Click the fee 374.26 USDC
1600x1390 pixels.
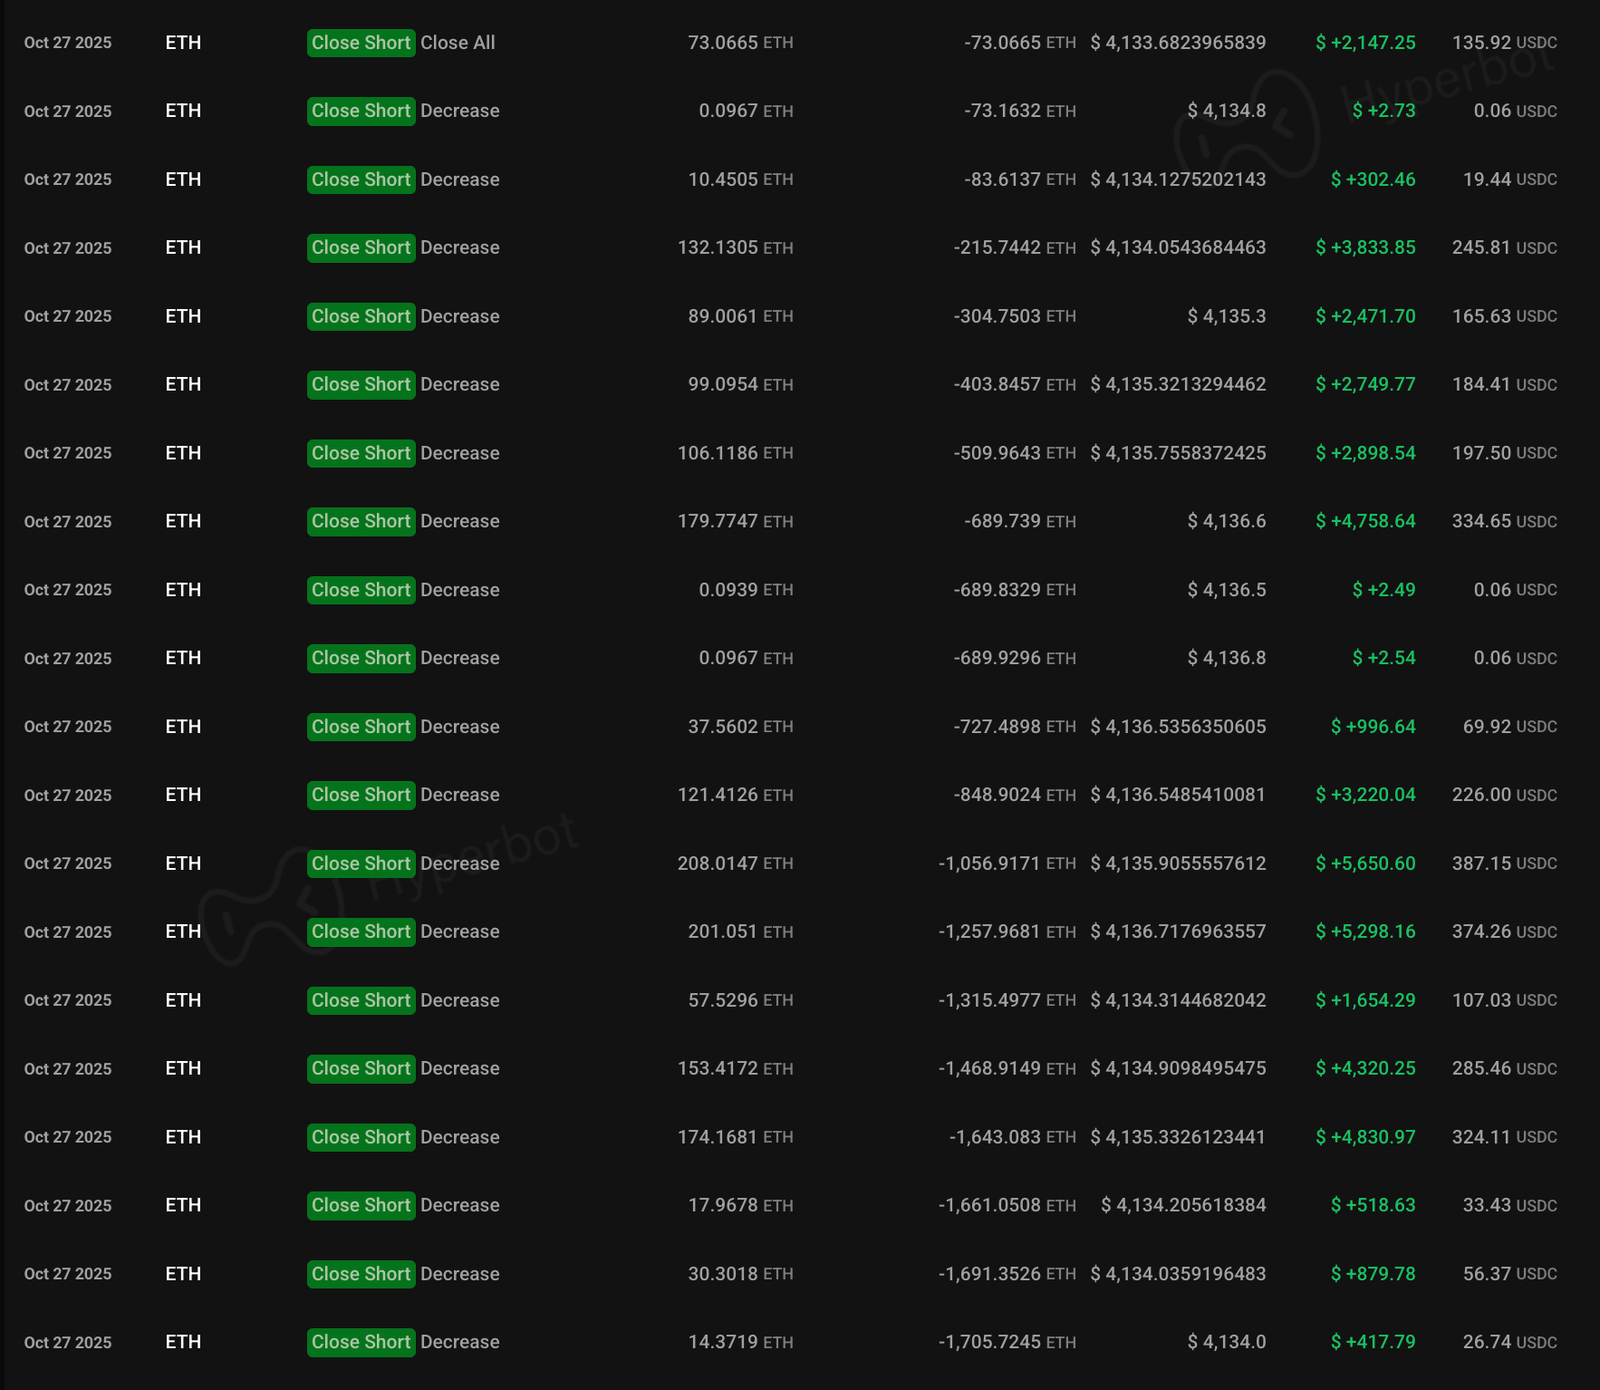[1505, 933]
